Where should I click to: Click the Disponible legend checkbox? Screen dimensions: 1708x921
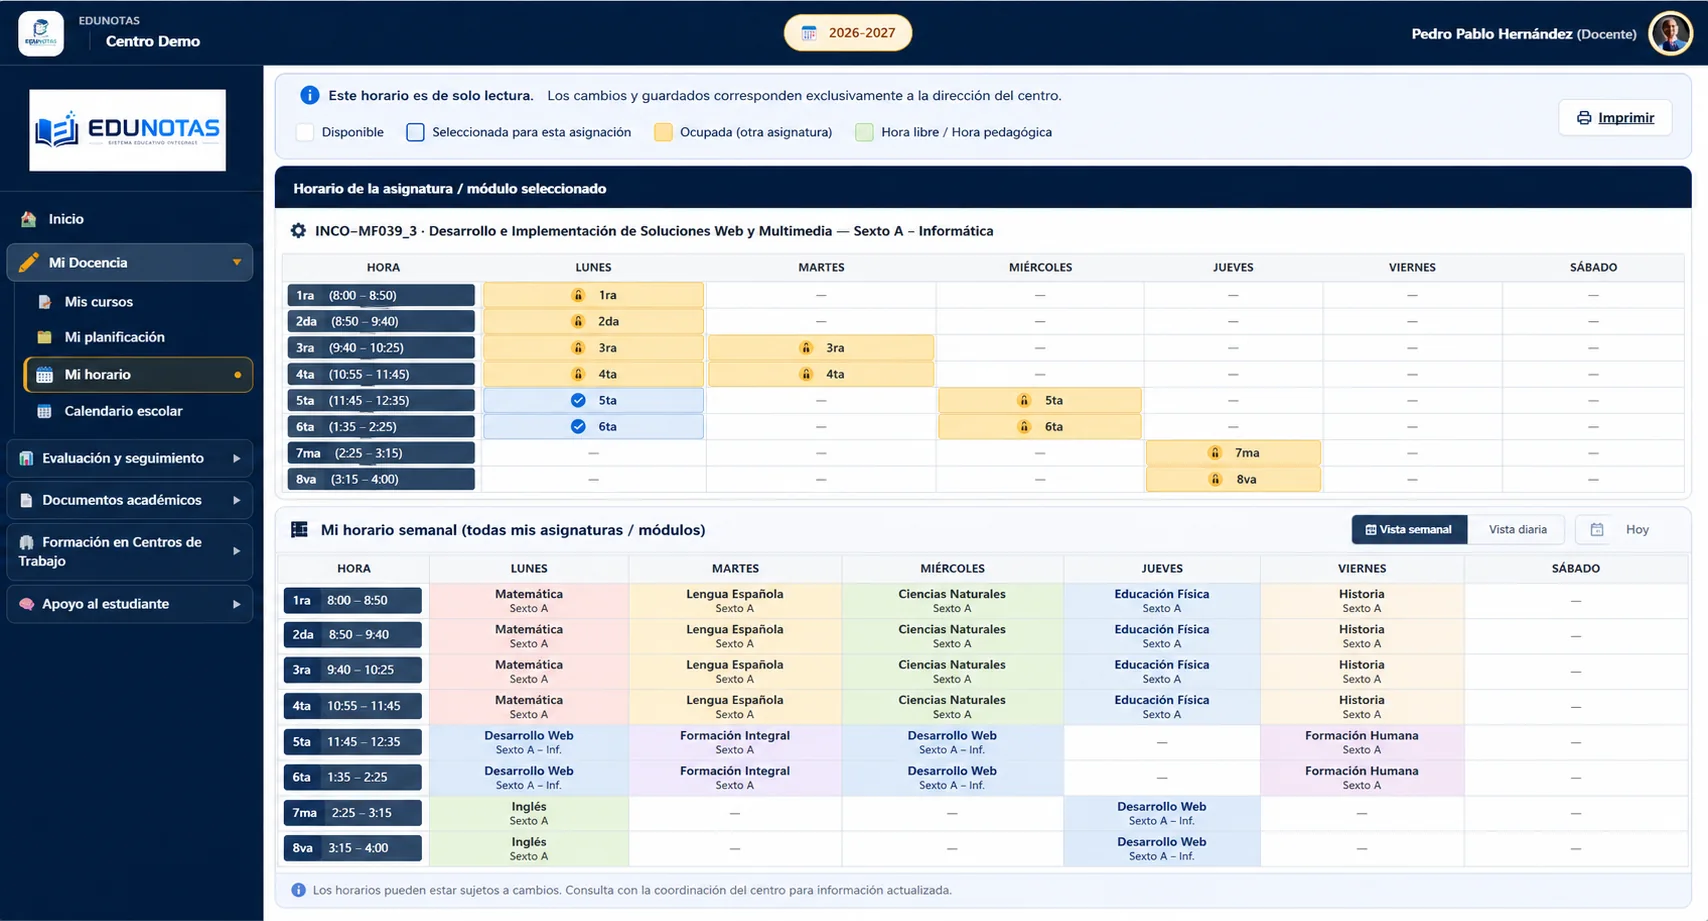[x=306, y=132]
